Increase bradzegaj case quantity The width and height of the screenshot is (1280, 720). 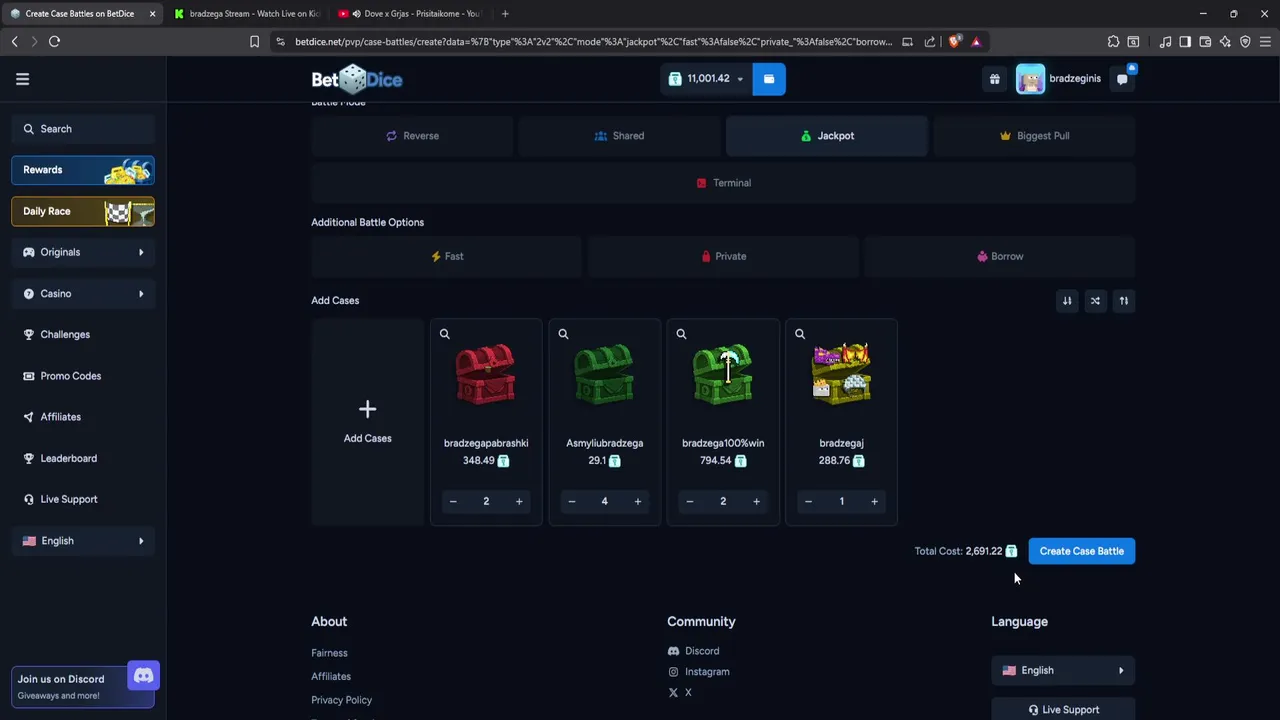pos(874,501)
